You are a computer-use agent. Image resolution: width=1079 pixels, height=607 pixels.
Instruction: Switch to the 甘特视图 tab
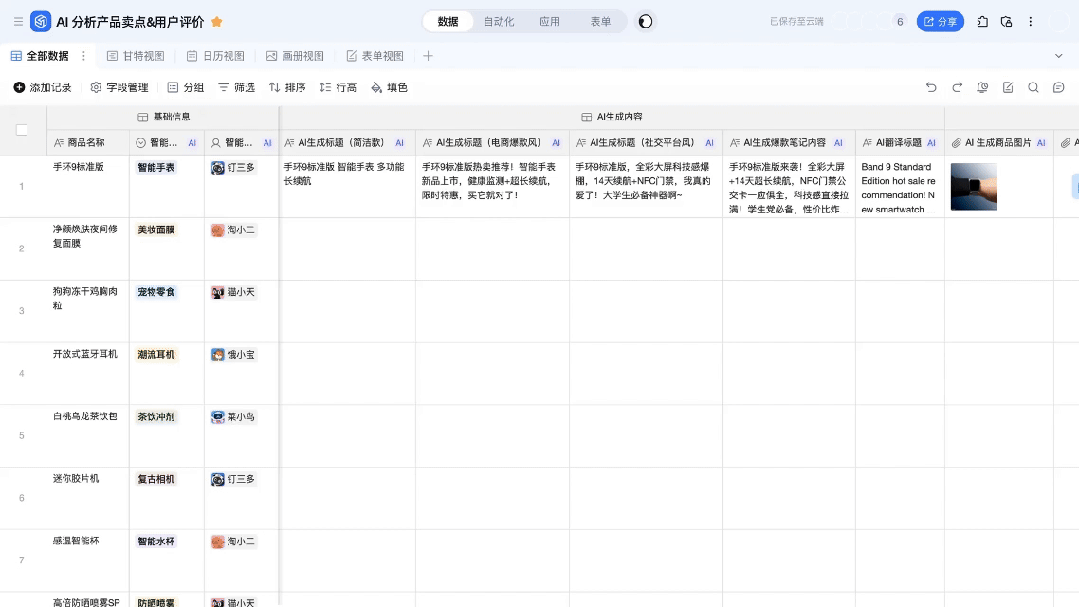point(135,56)
